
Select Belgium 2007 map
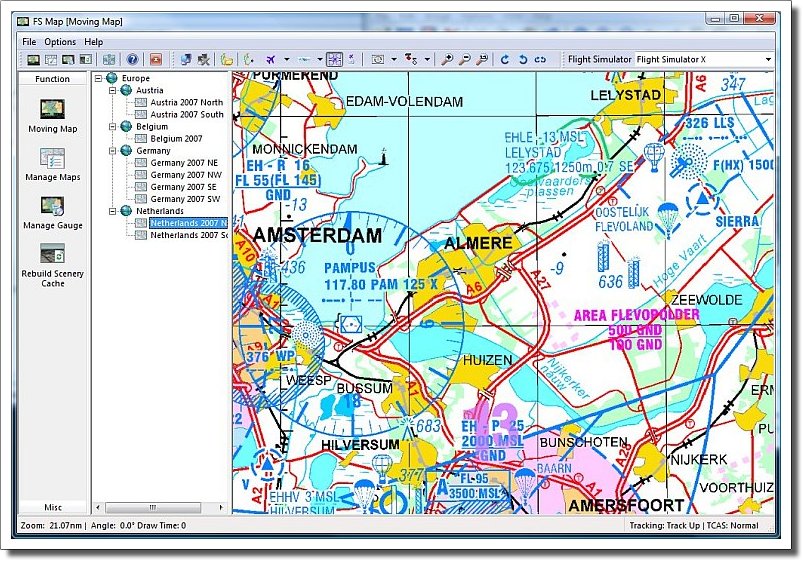pyautogui.click(x=176, y=138)
